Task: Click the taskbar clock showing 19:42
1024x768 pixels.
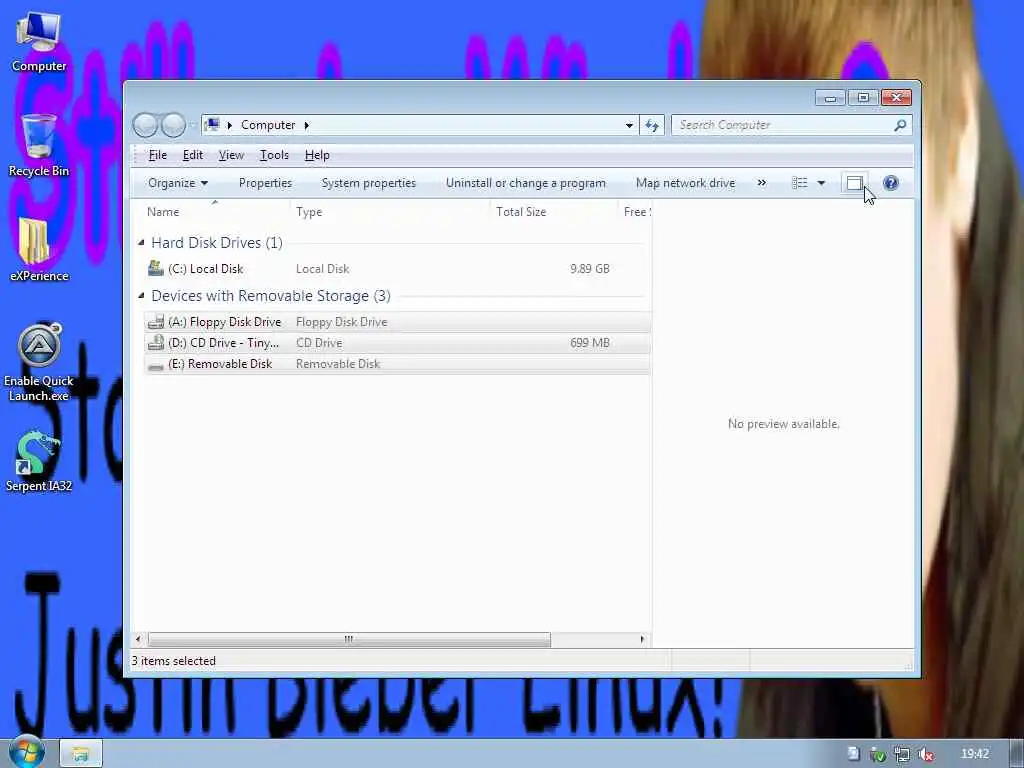Action: pyautogui.click(x=974, y=754)
